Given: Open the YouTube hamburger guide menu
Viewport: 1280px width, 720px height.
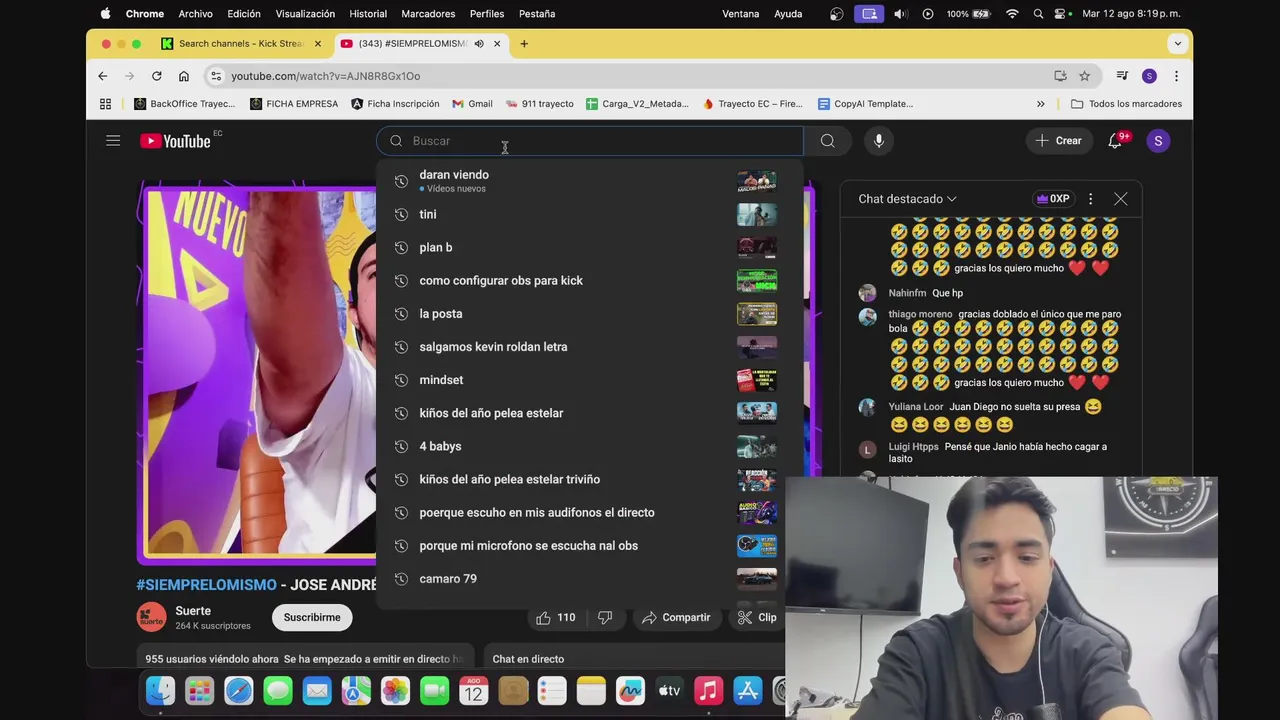Looking at the screenshot, I should pos(113,141).
